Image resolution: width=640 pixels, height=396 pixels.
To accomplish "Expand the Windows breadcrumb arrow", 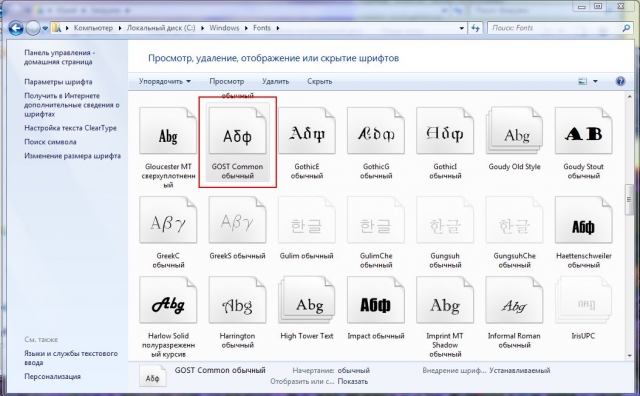I will (x=246, y=28).
